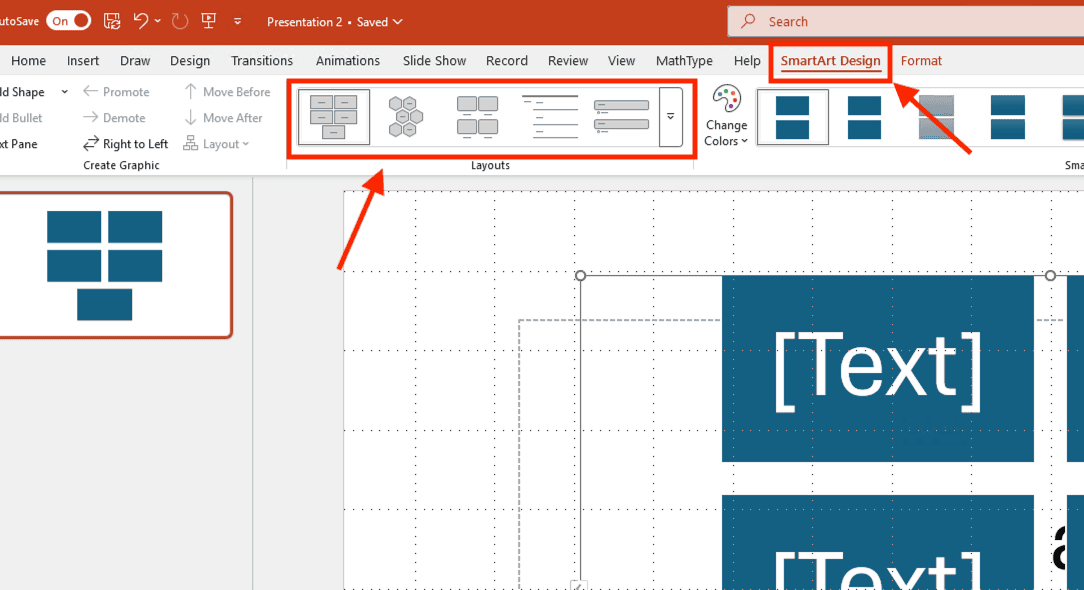Expand the Layouts gallery More arrow
Screen dimensions: 1084x590
(671, 117)
